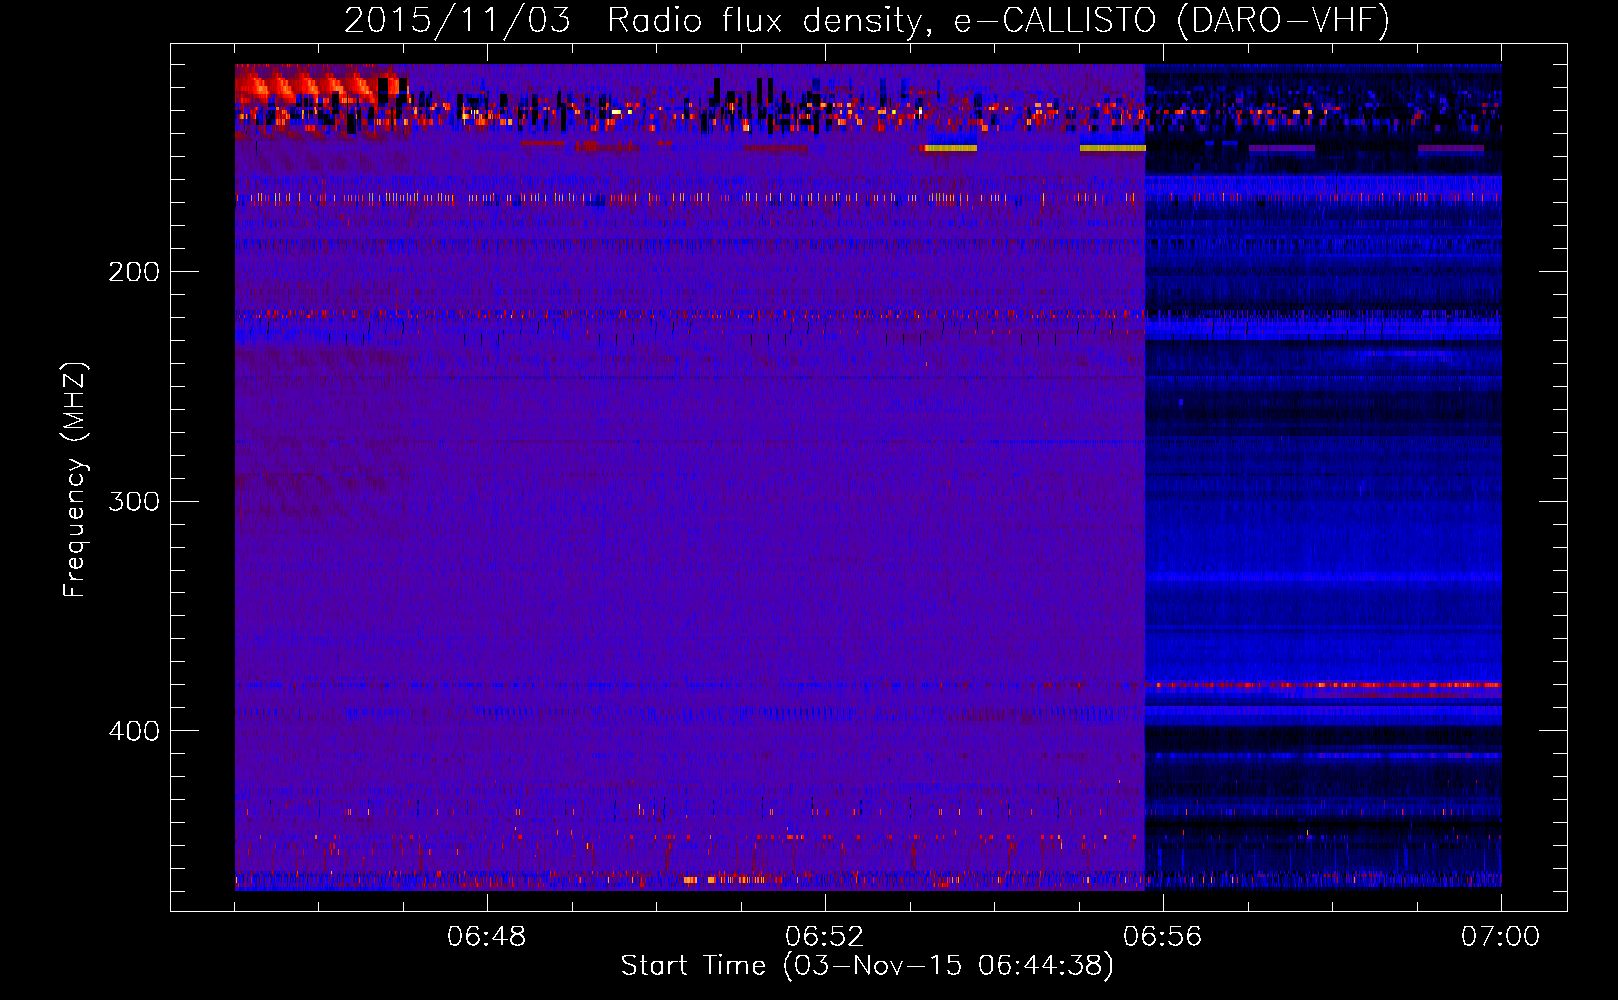The image size is (1618, 1000).
Task: Click the 07:00 time tick label
Action: (1500, 937)
